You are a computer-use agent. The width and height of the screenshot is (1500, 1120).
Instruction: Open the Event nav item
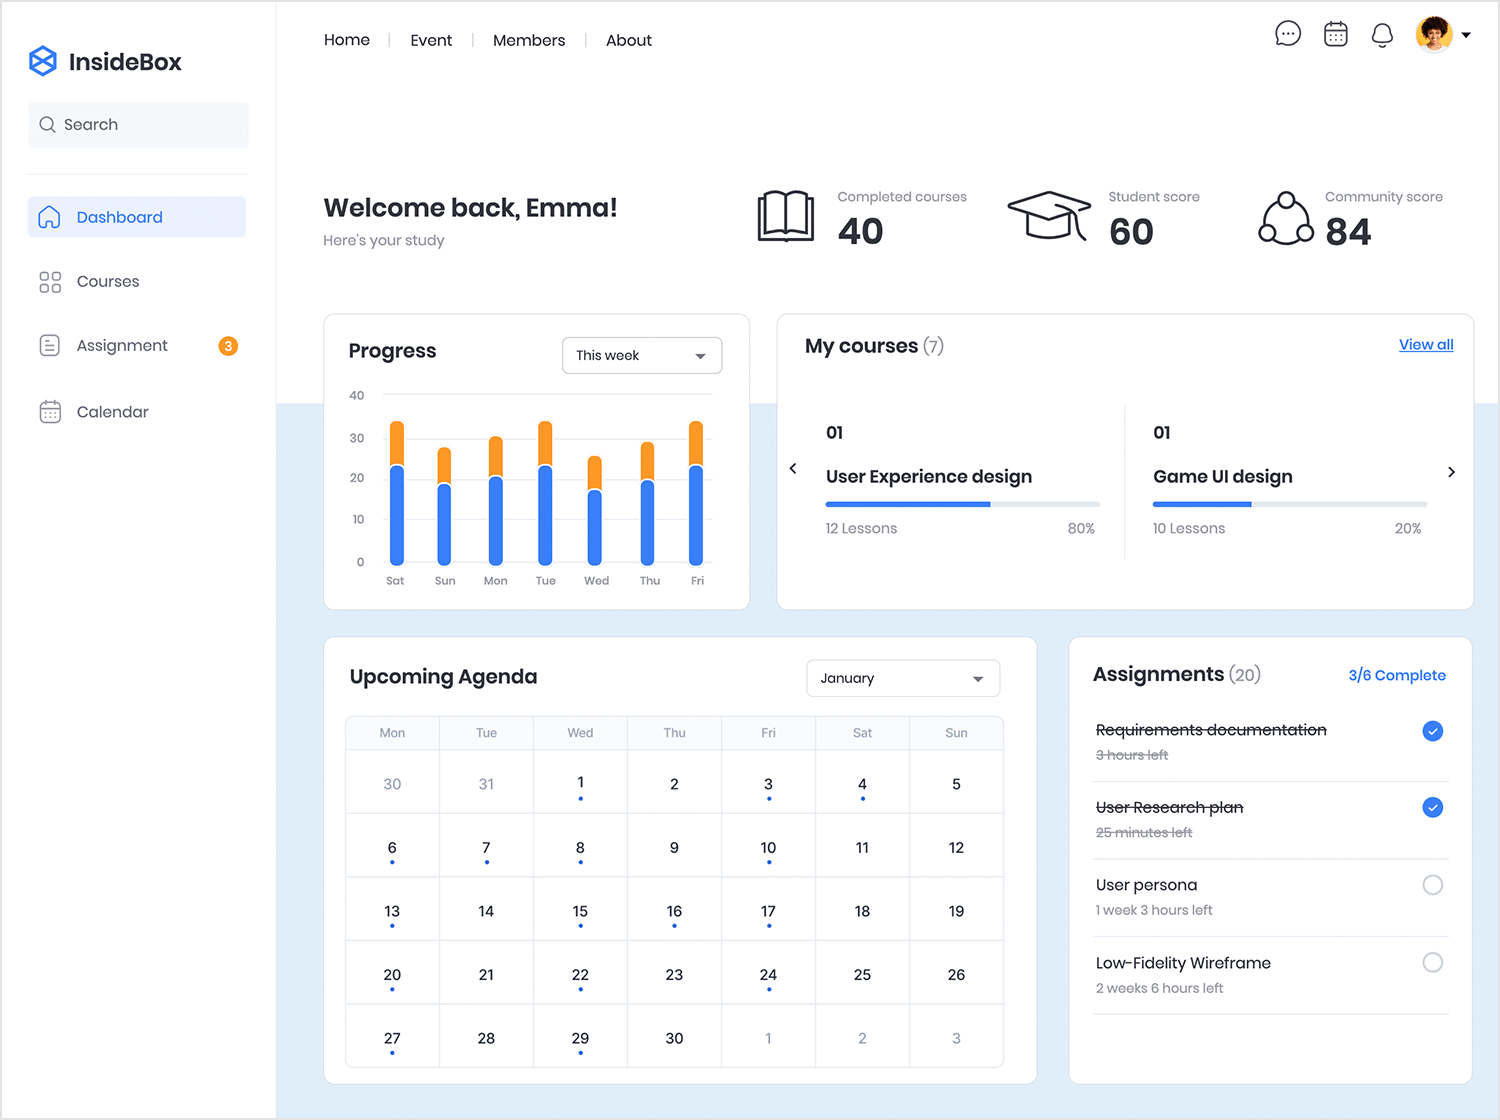tap(431, 40)
